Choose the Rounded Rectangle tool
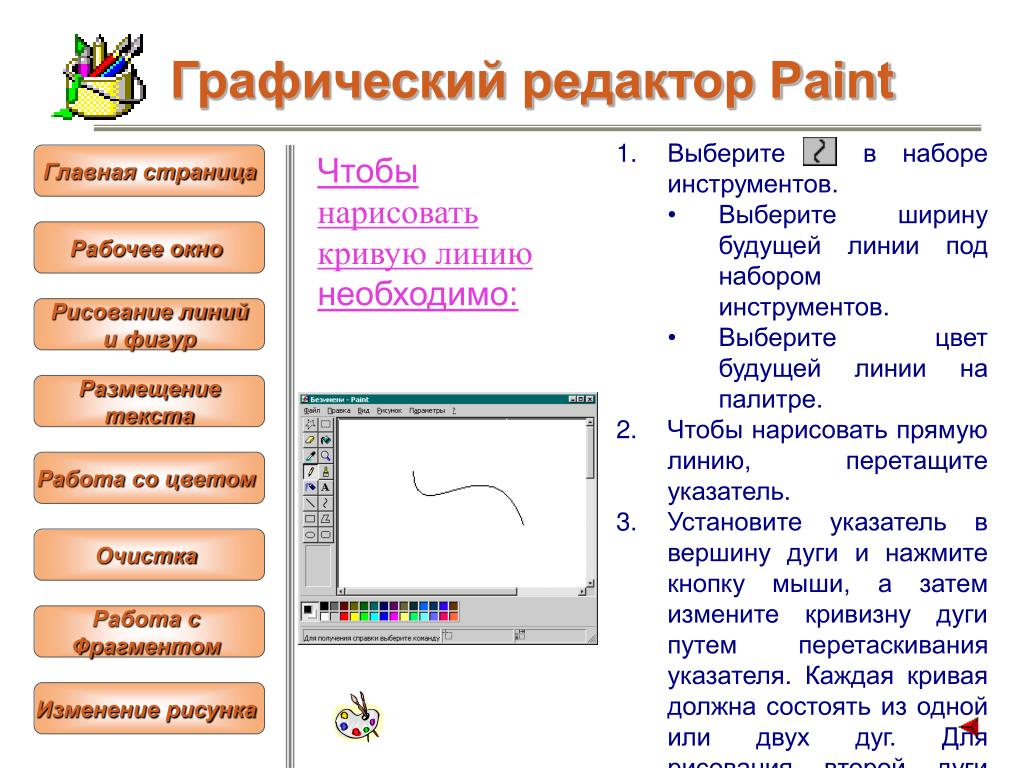1024x768 pixels. 325,534
